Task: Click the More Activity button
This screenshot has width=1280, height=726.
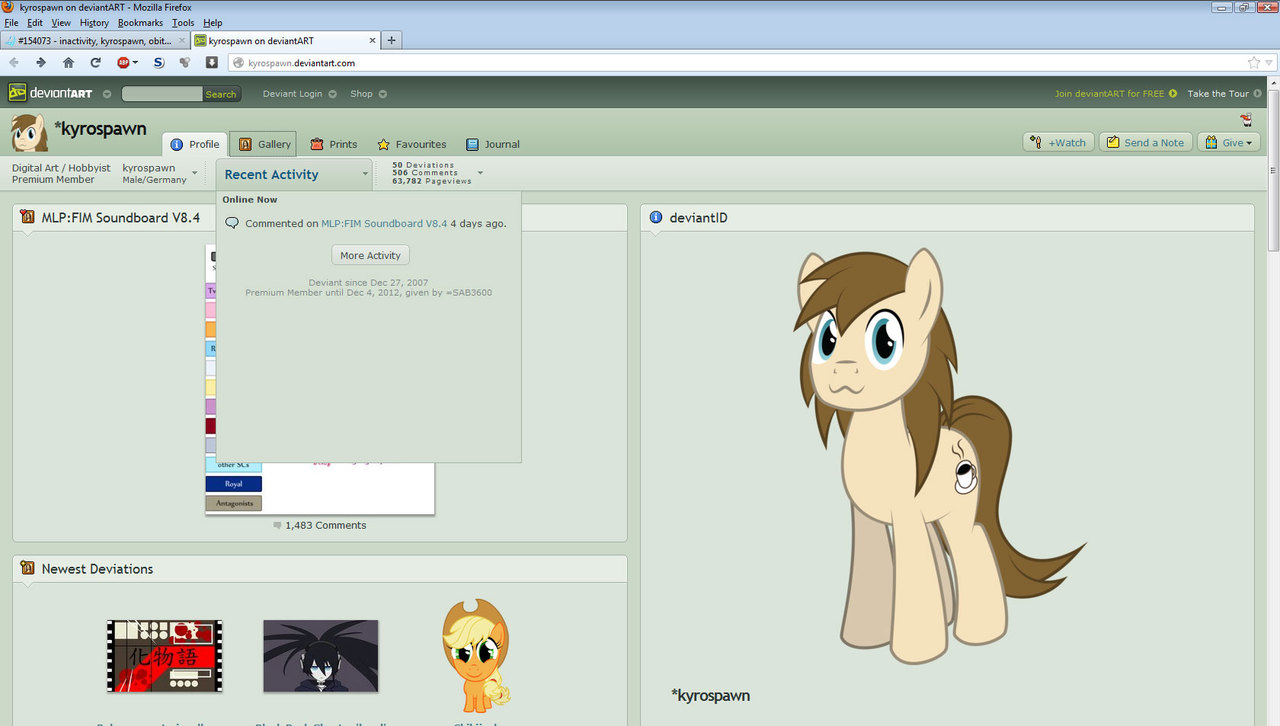Action: coord(370,255)
